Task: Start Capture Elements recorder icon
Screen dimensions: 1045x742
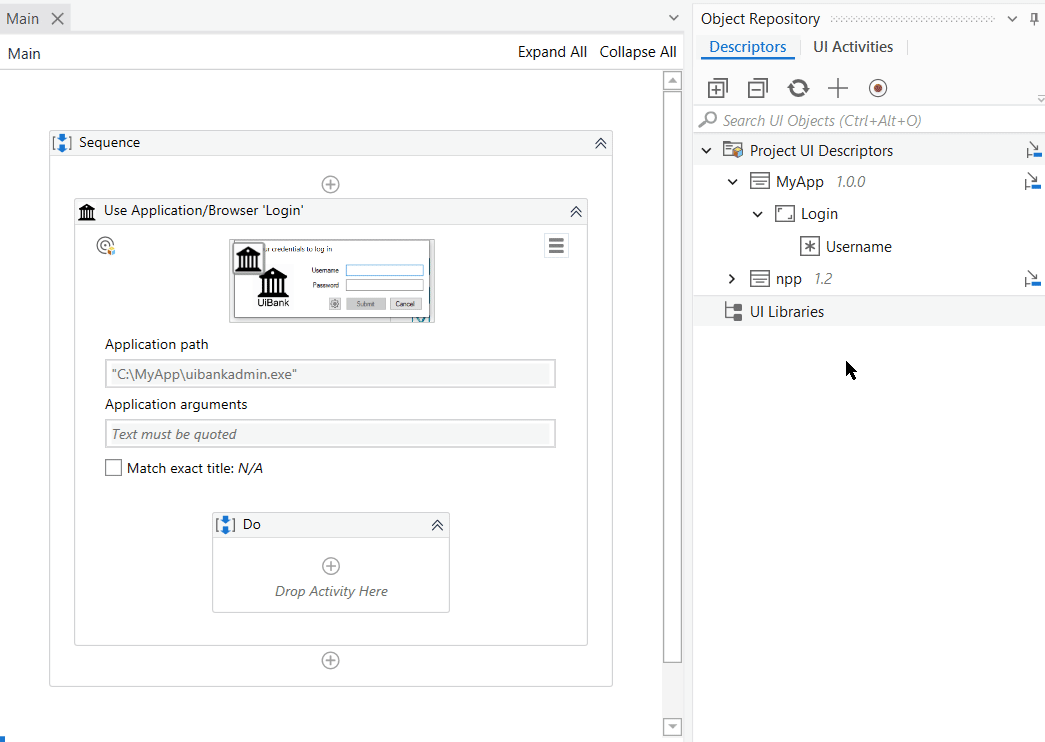Action: (x=878, y=88)
